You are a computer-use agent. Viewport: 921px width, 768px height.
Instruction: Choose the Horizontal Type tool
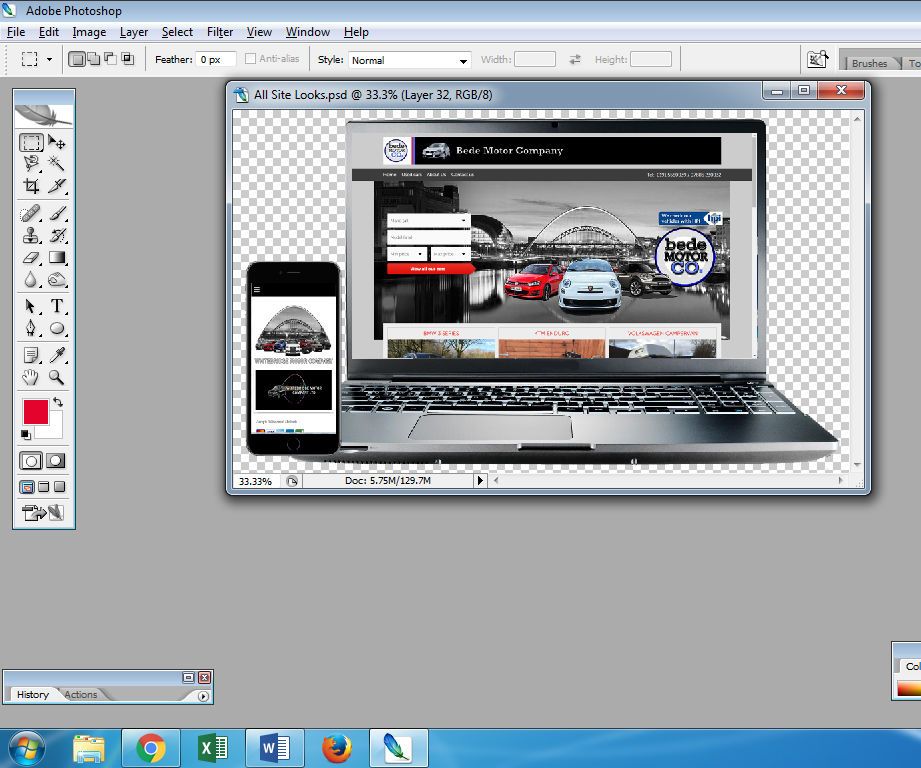(56, 307)
